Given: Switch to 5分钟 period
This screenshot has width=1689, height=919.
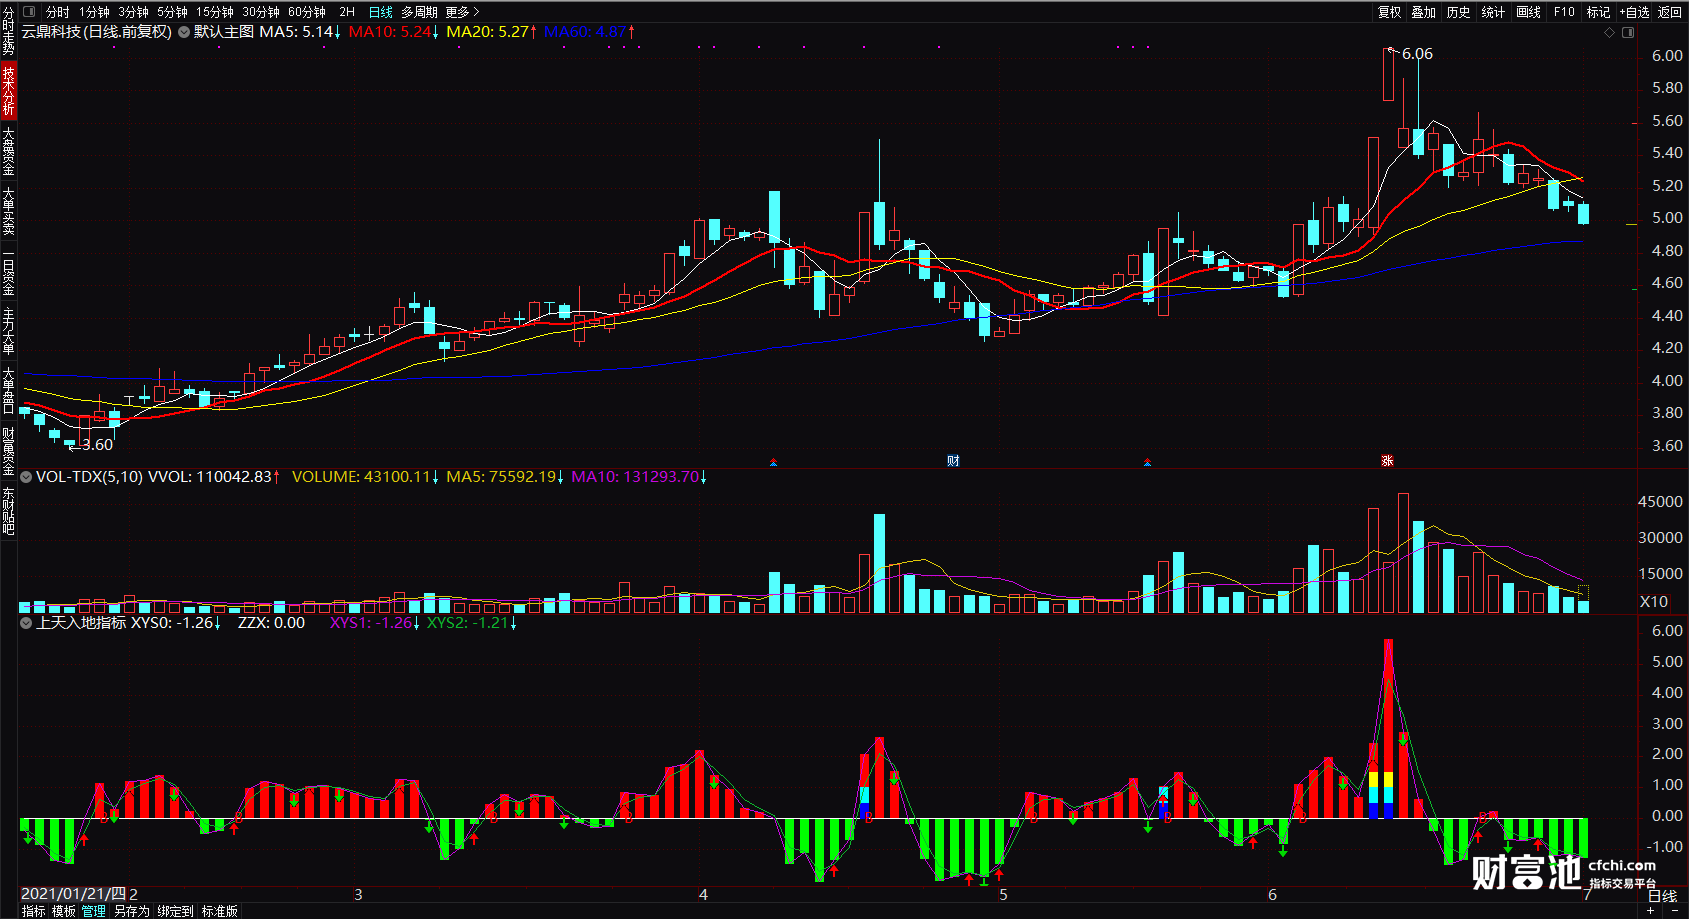Looking at the screenshot, I should coord(172,12).
